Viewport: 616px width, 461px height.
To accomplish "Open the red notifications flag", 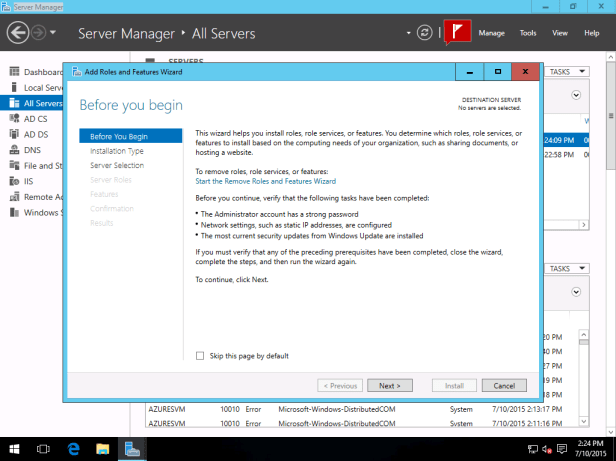I will tap(458, 32).
